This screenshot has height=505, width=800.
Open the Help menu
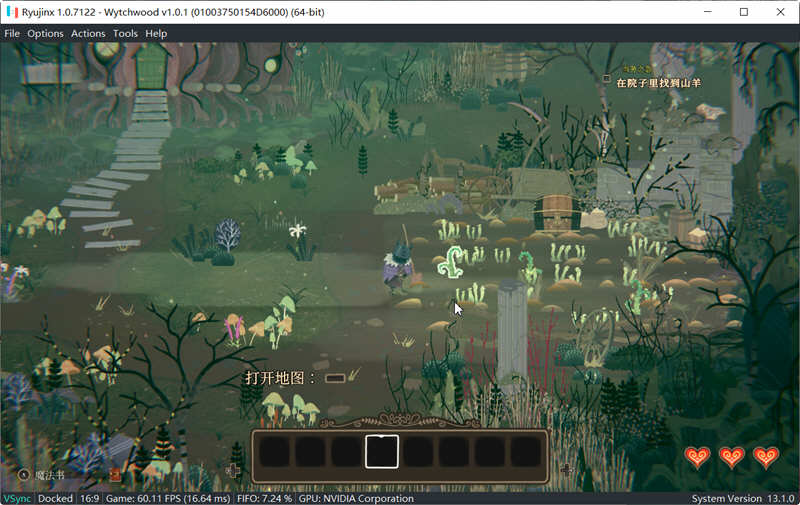pos(156,34)
